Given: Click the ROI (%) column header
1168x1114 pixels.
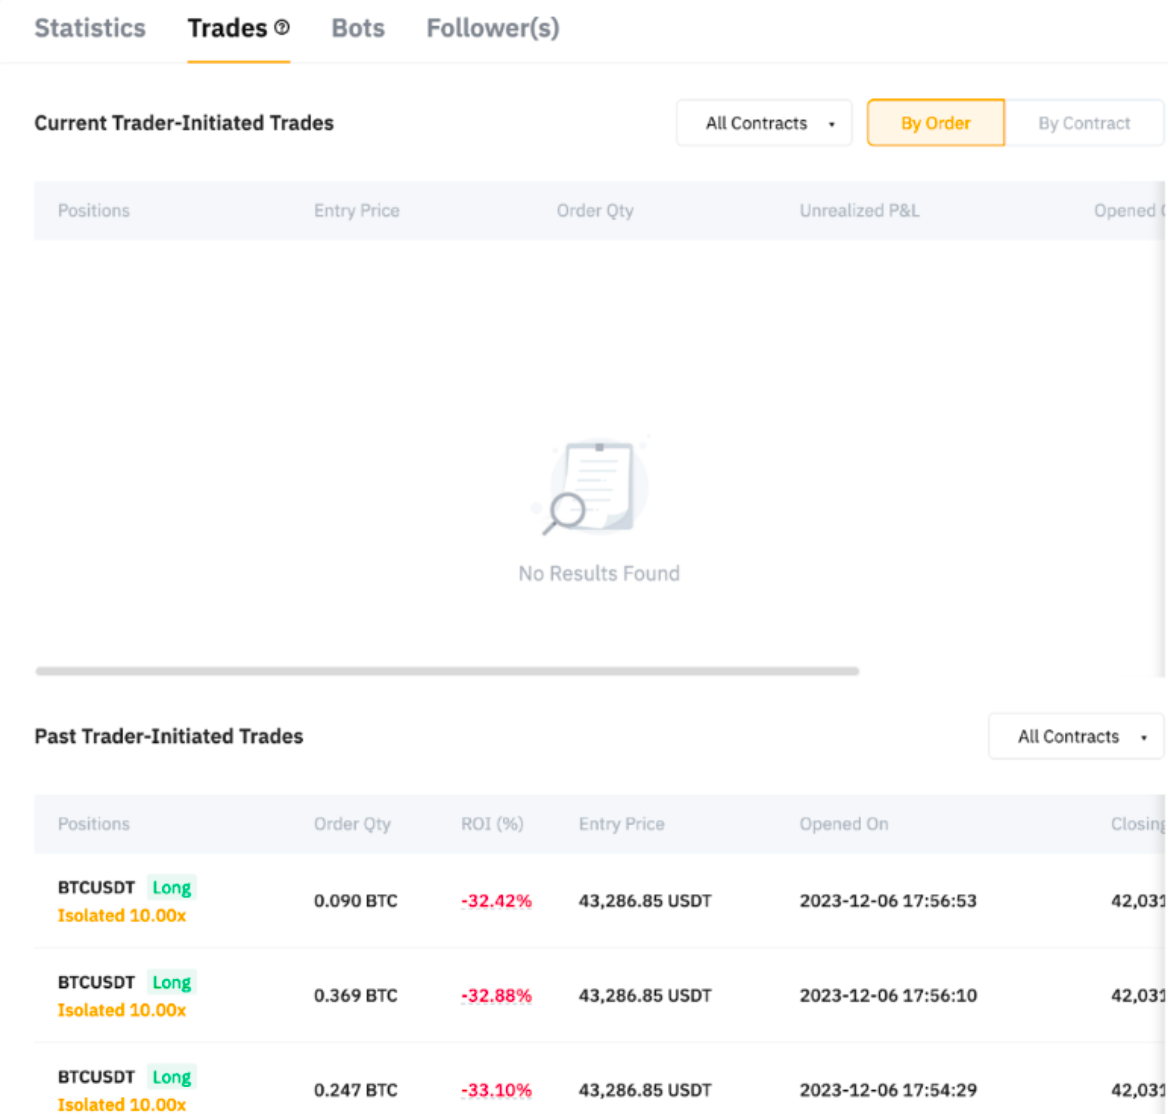Looking at the screenshot, I should (x=492, y=824).
